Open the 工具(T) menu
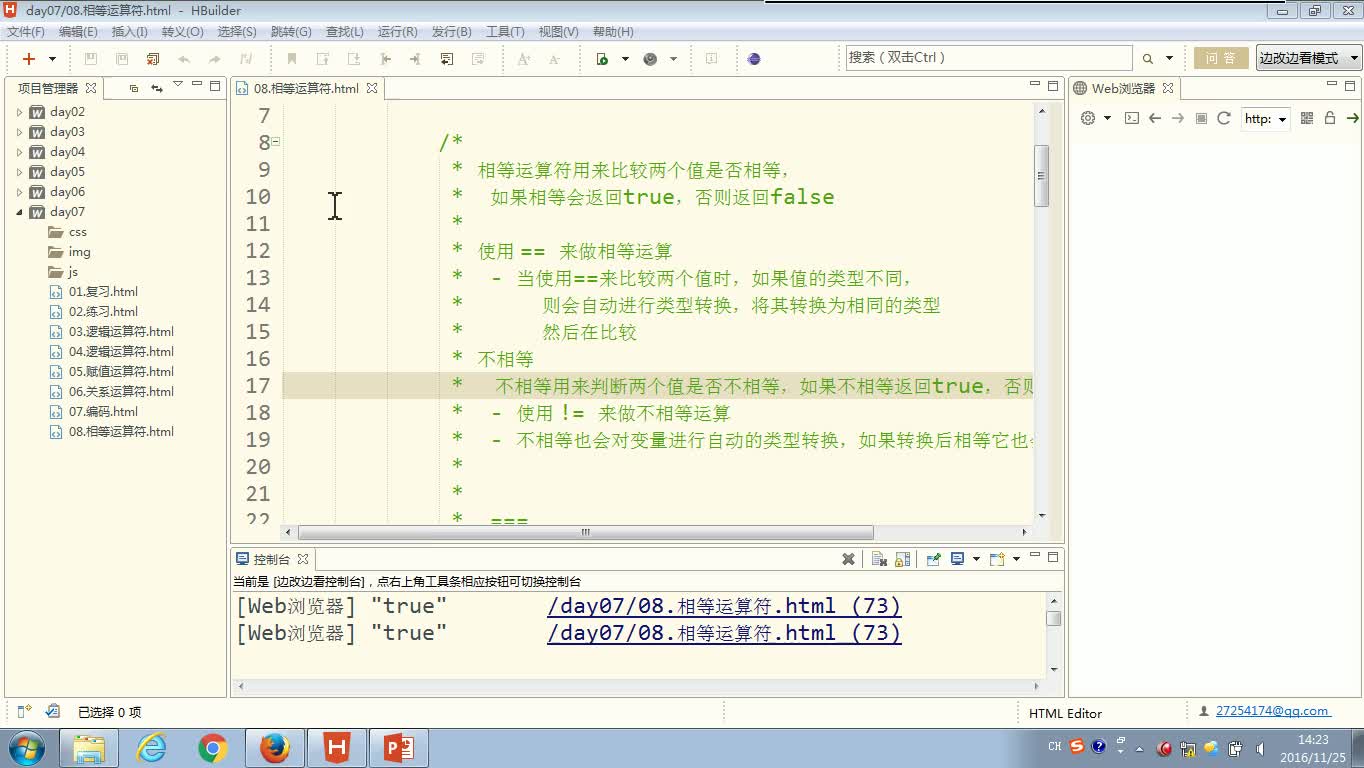 point(505,32)
